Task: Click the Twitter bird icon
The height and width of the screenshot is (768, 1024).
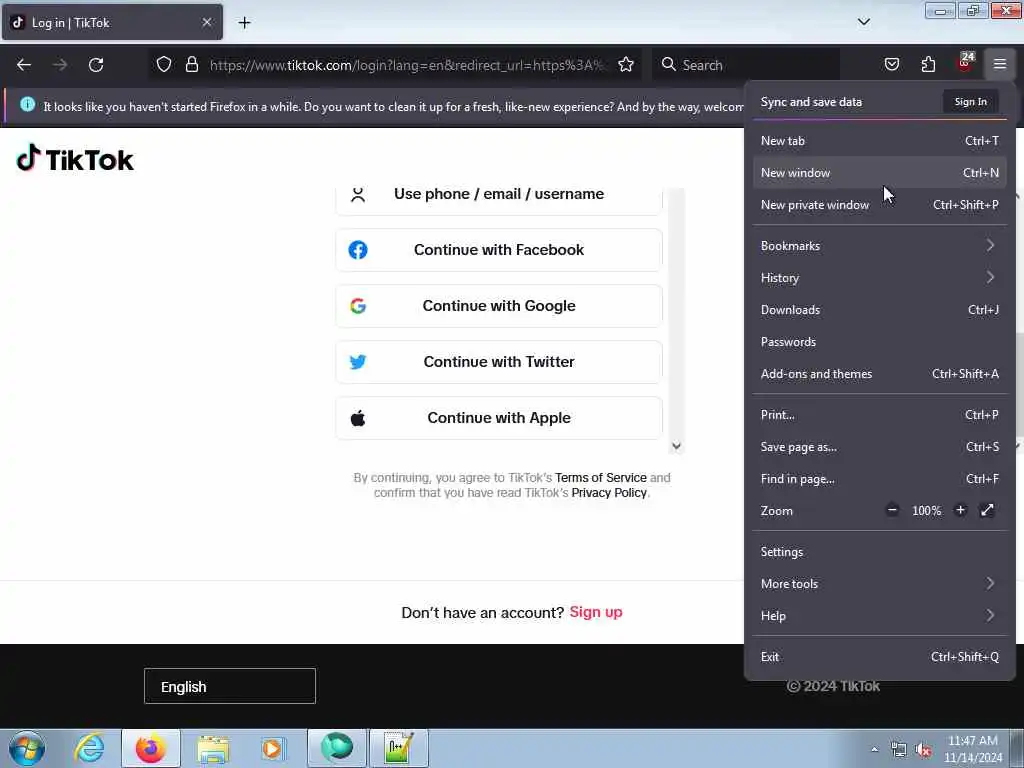Action: (x=358, y=362)
